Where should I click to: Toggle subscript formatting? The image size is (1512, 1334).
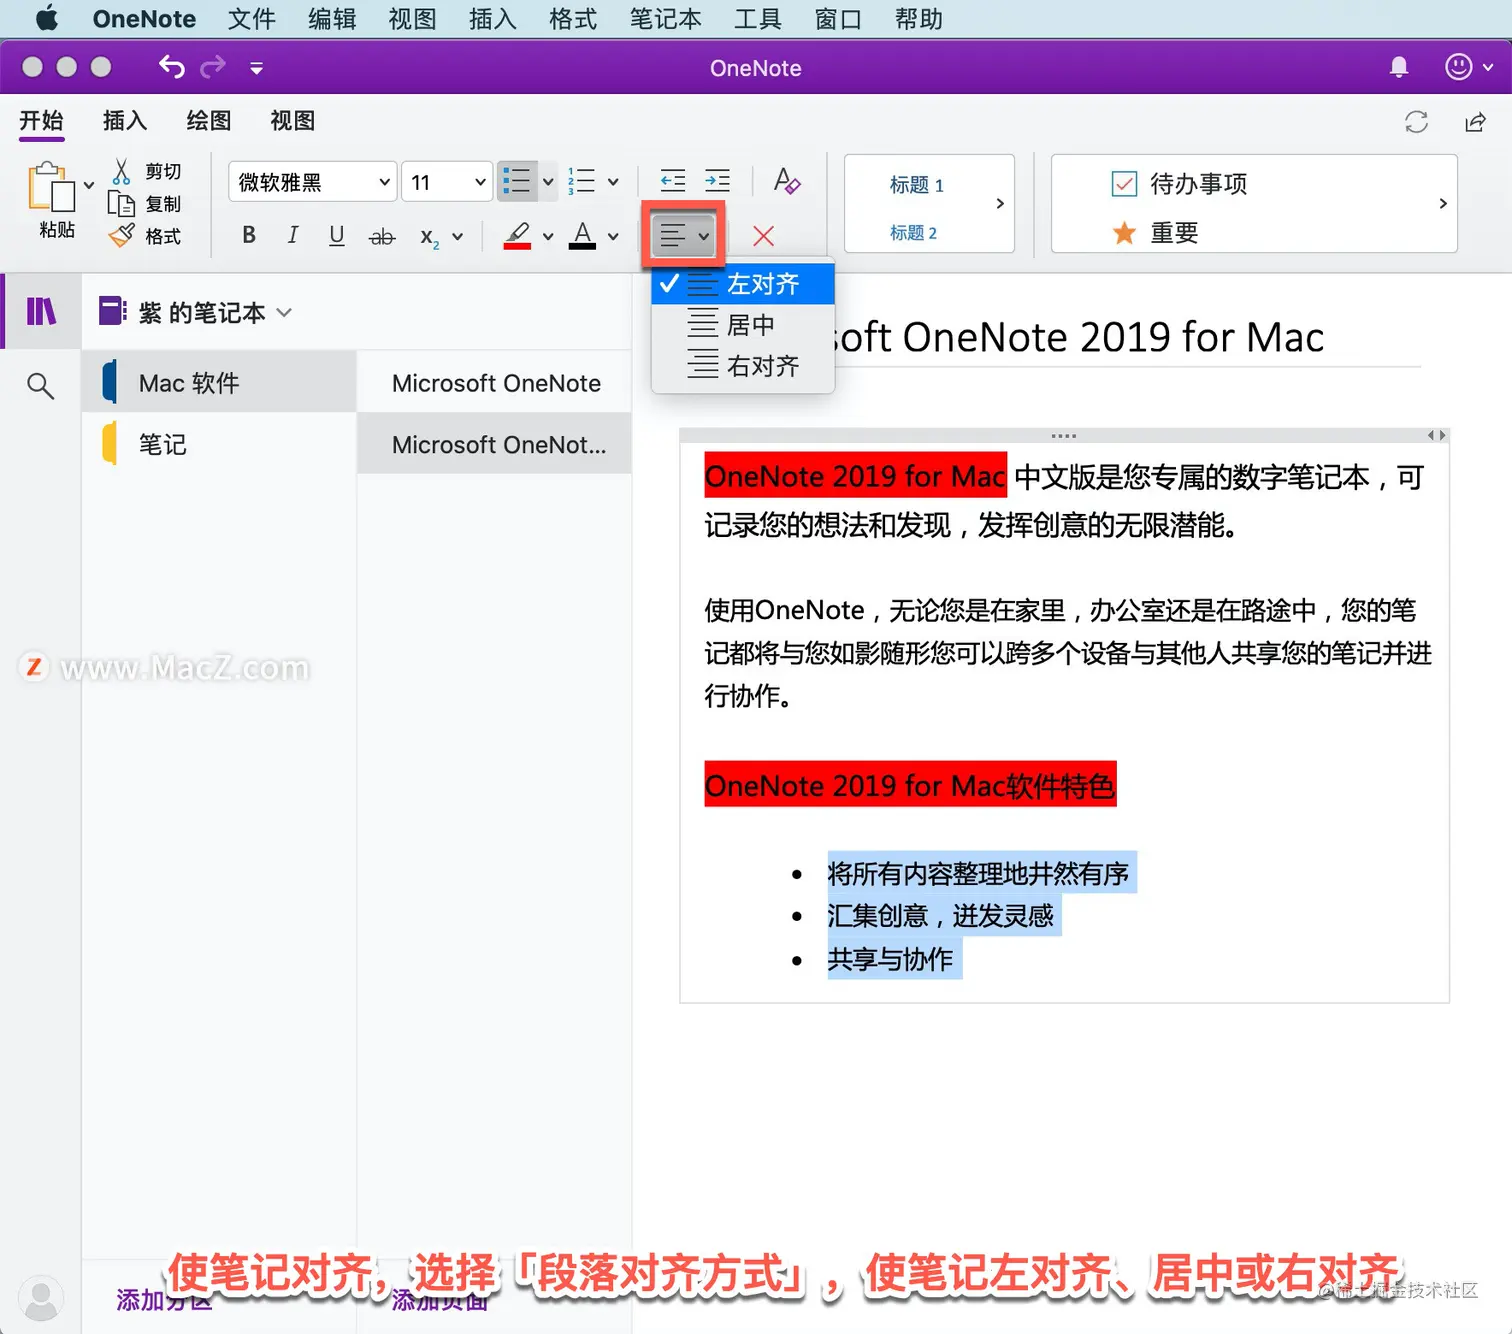click(429, 237)
